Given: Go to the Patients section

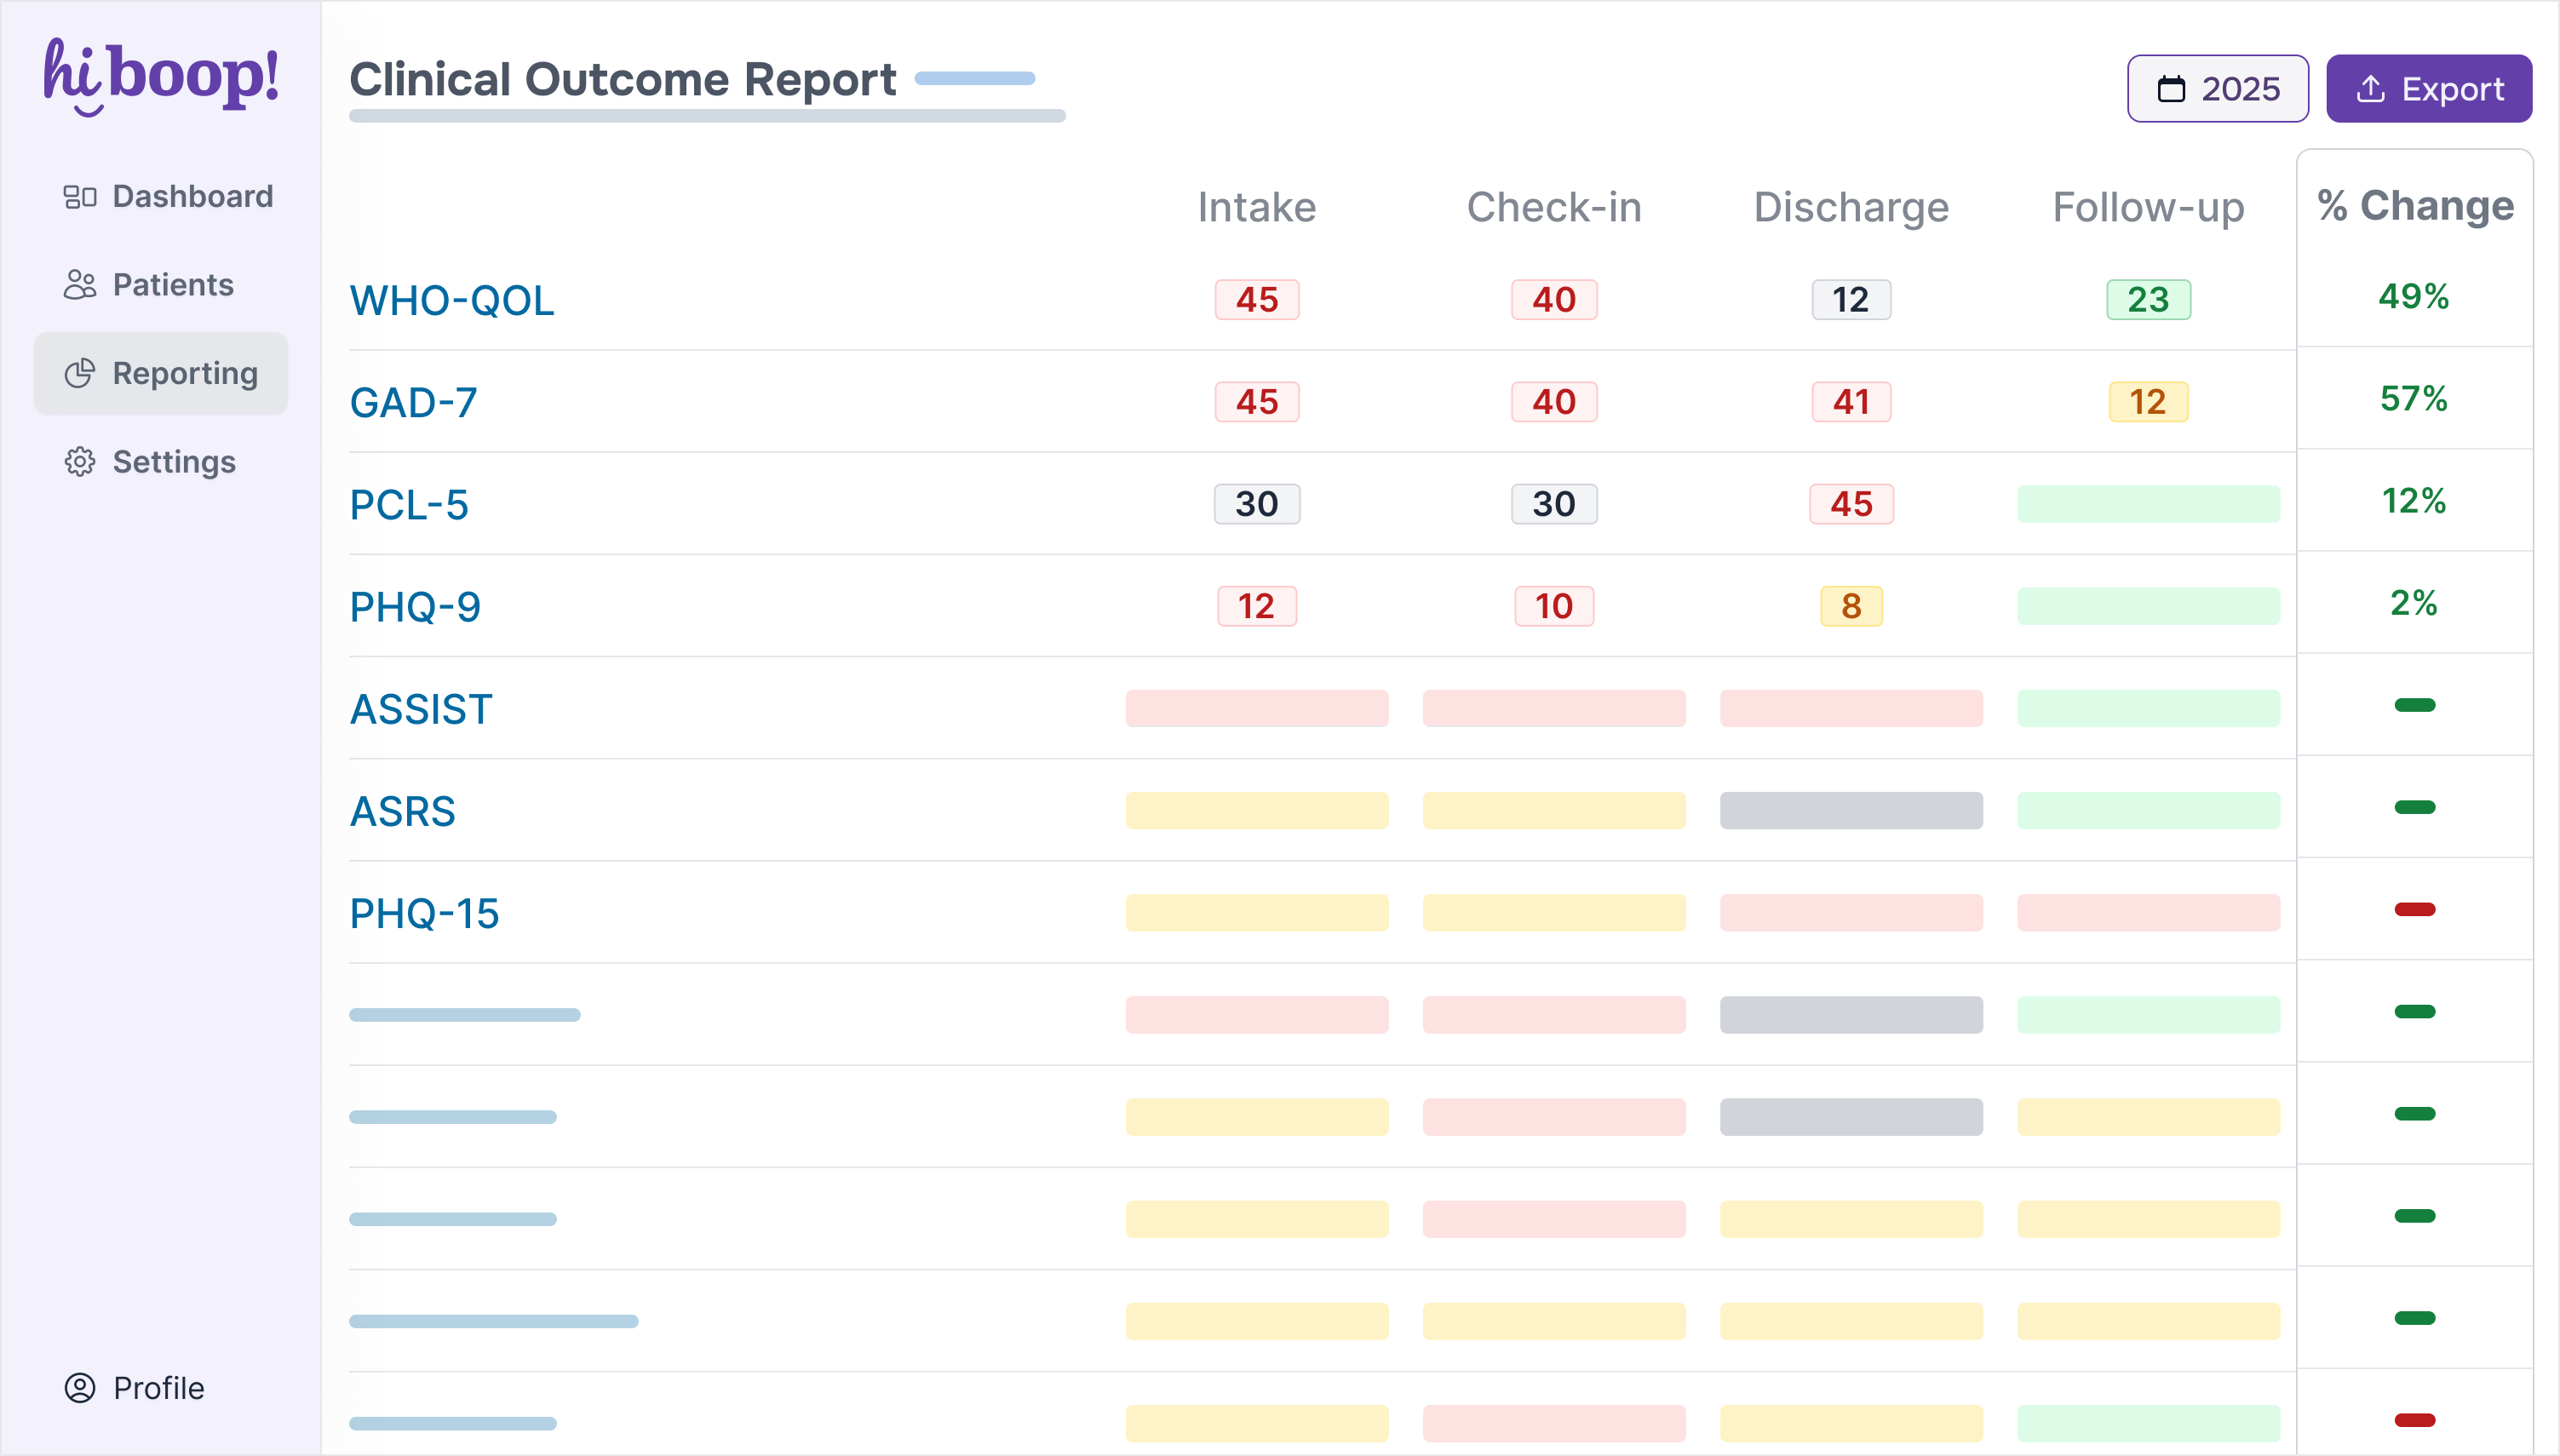Looking at the screenshot, I should 172,285.
